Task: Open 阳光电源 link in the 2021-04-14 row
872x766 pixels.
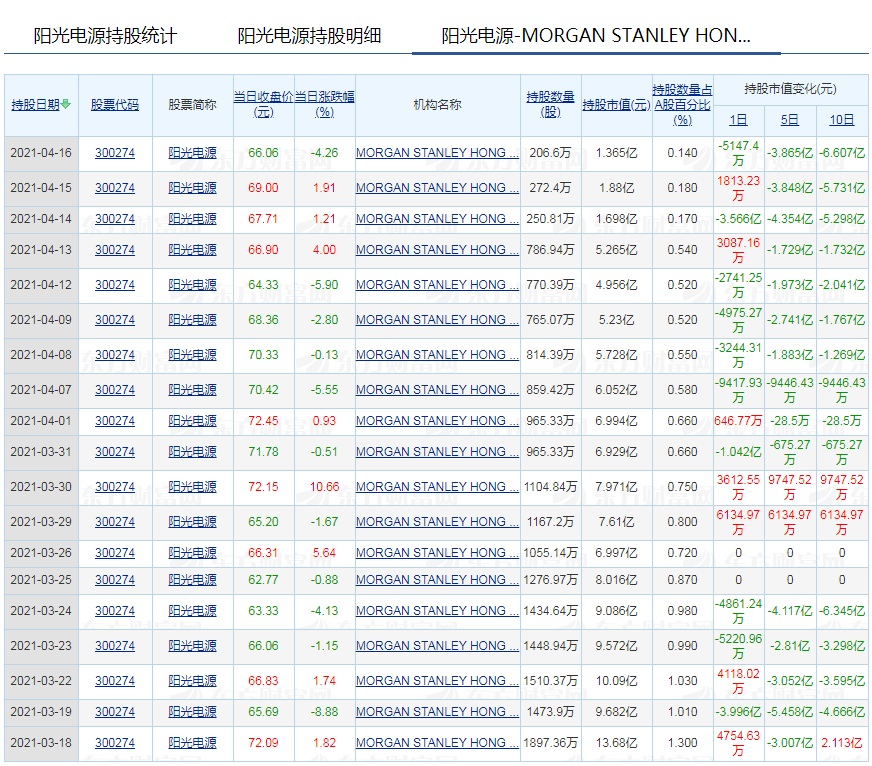Action: [x=192, y=219]
